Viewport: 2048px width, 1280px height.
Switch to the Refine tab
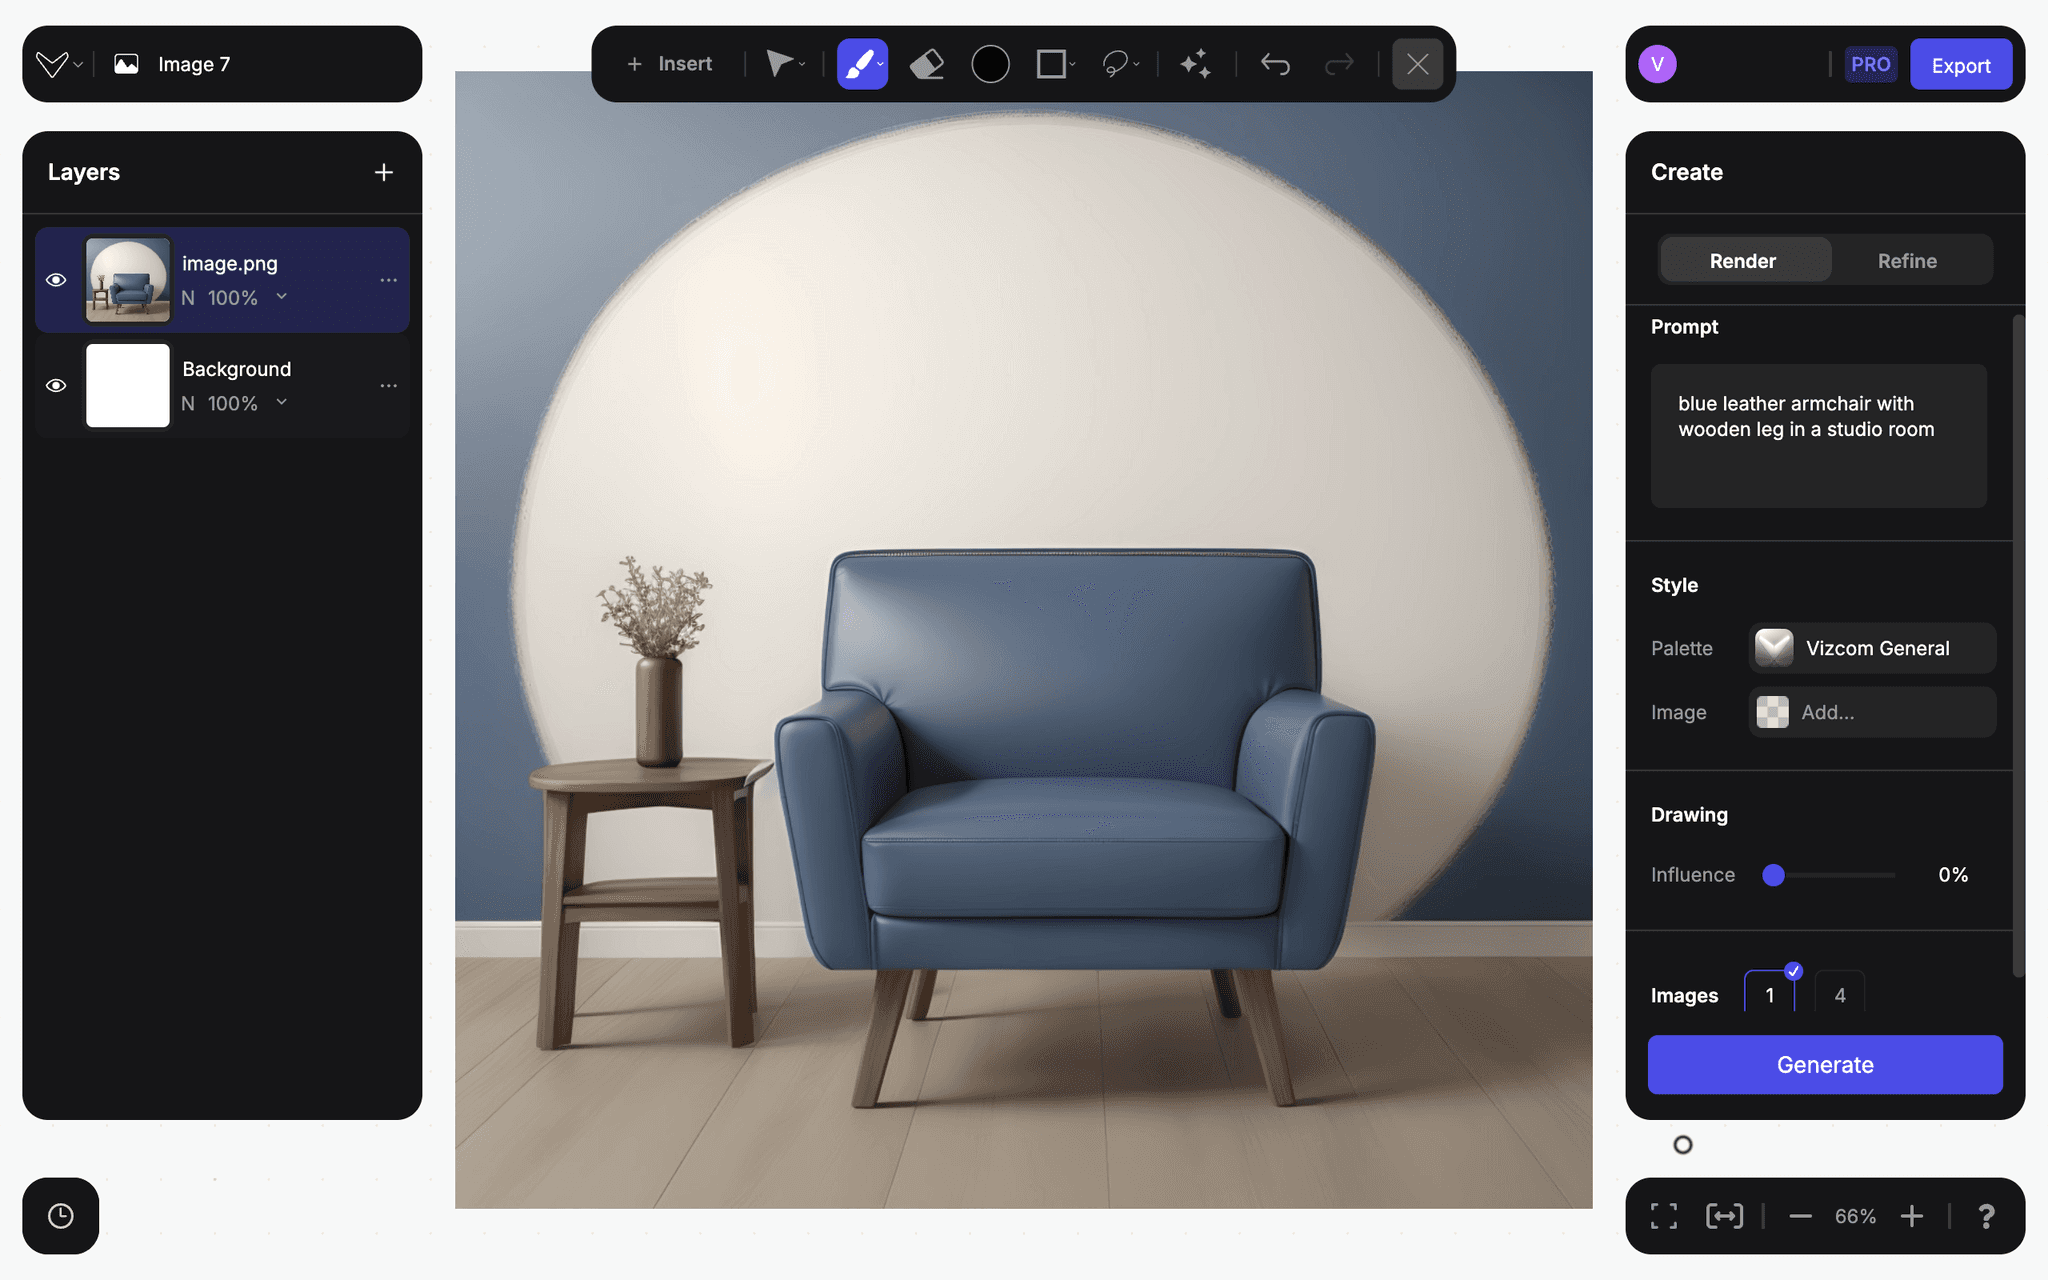pyautogui.click(x=1906, y=261)
